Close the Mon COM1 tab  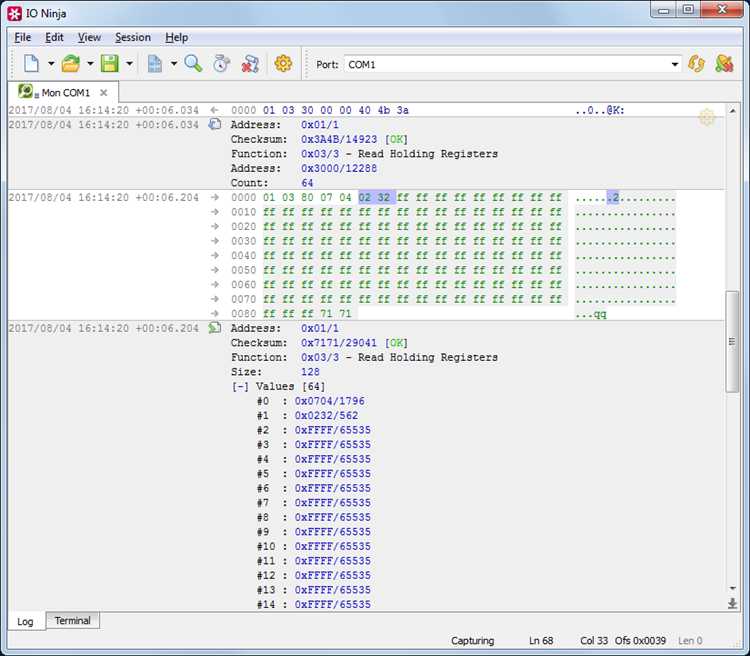click(103, 93)
